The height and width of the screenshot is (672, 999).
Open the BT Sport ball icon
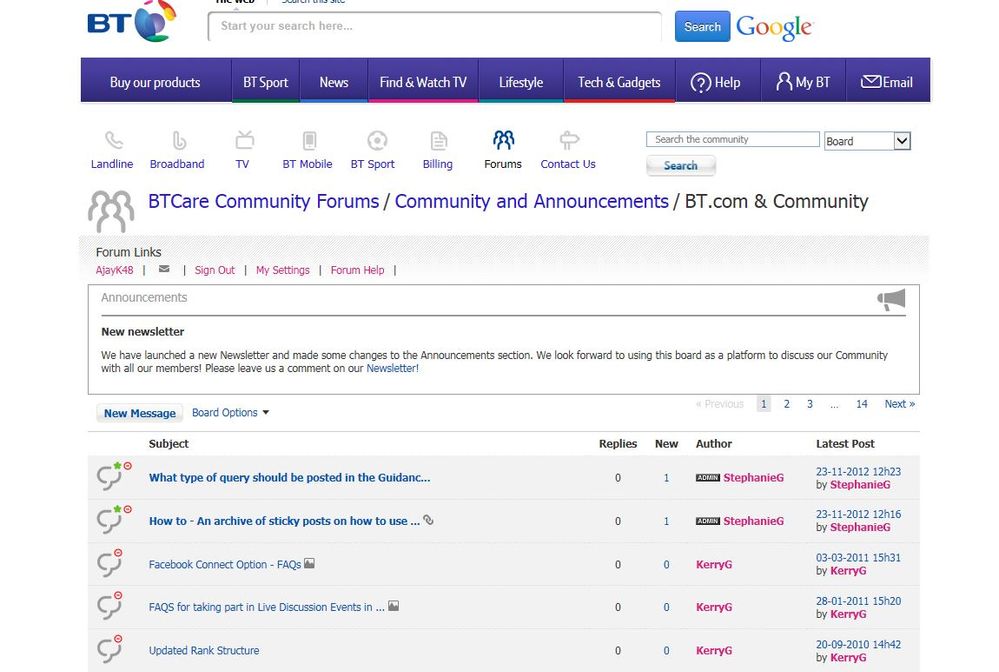pyautogui.click(x=377, y=140)
